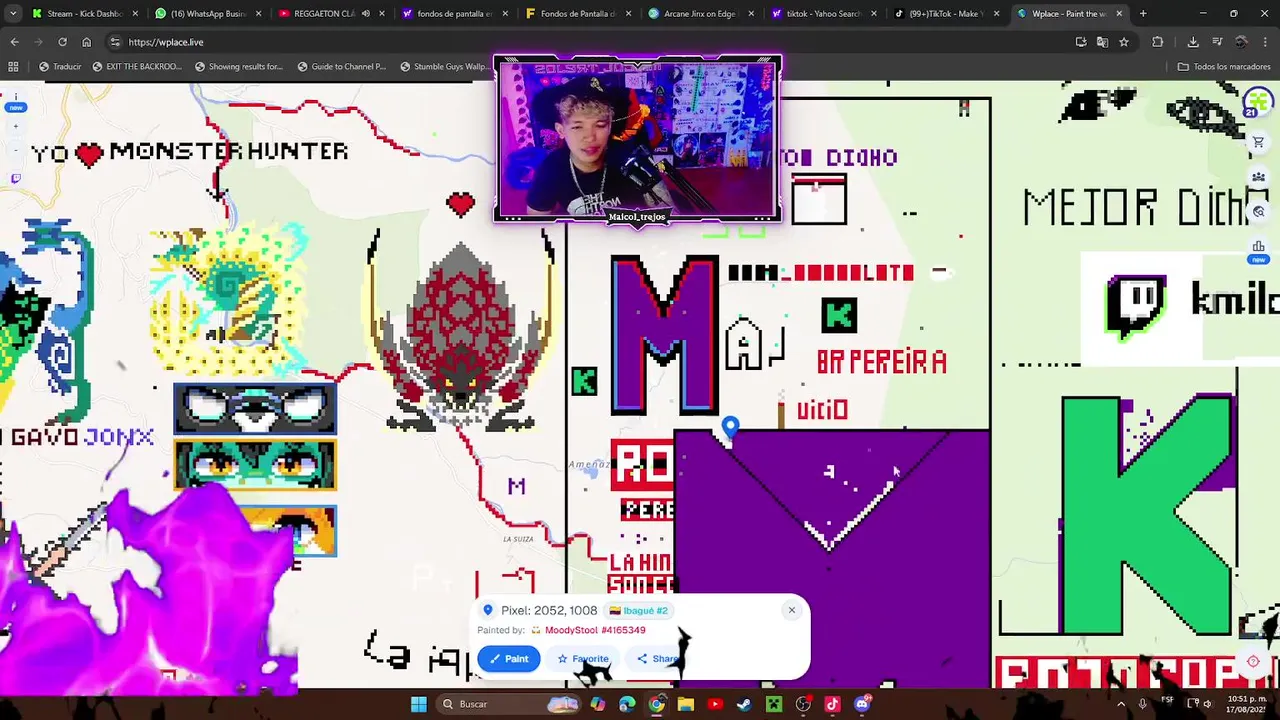Mute the audio icon on REGGAETON tab
The height and width of the screenshot is (720, 1280).
point(366,14)
